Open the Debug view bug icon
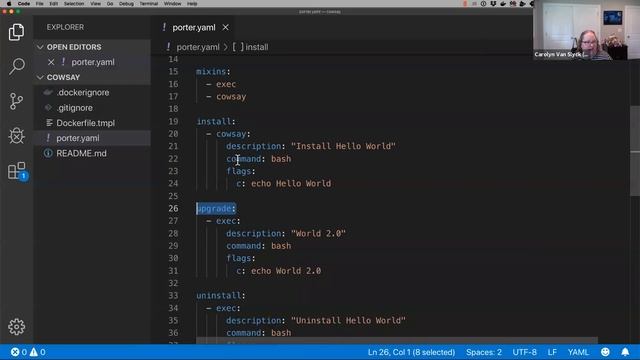This screenshot has height=360, width=640. pyautogui.click(x=17, y=136)
